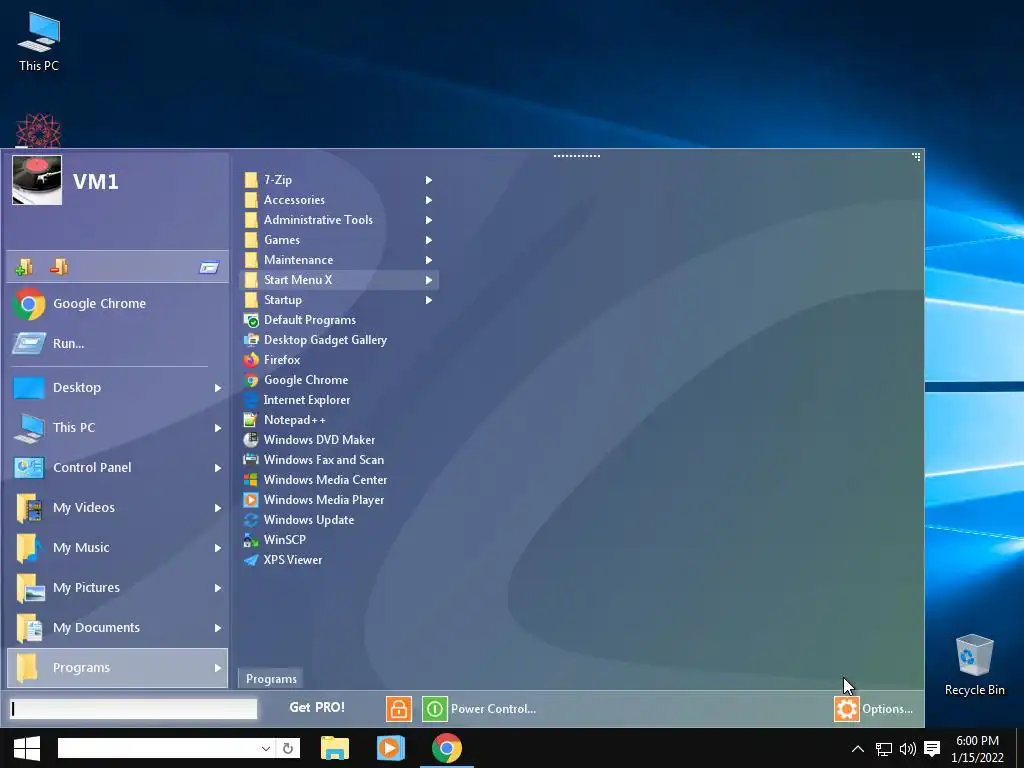Viewport: 1024px width, 768px height.
Task: Click the start menu search field
Action: [x=134, y=709]
